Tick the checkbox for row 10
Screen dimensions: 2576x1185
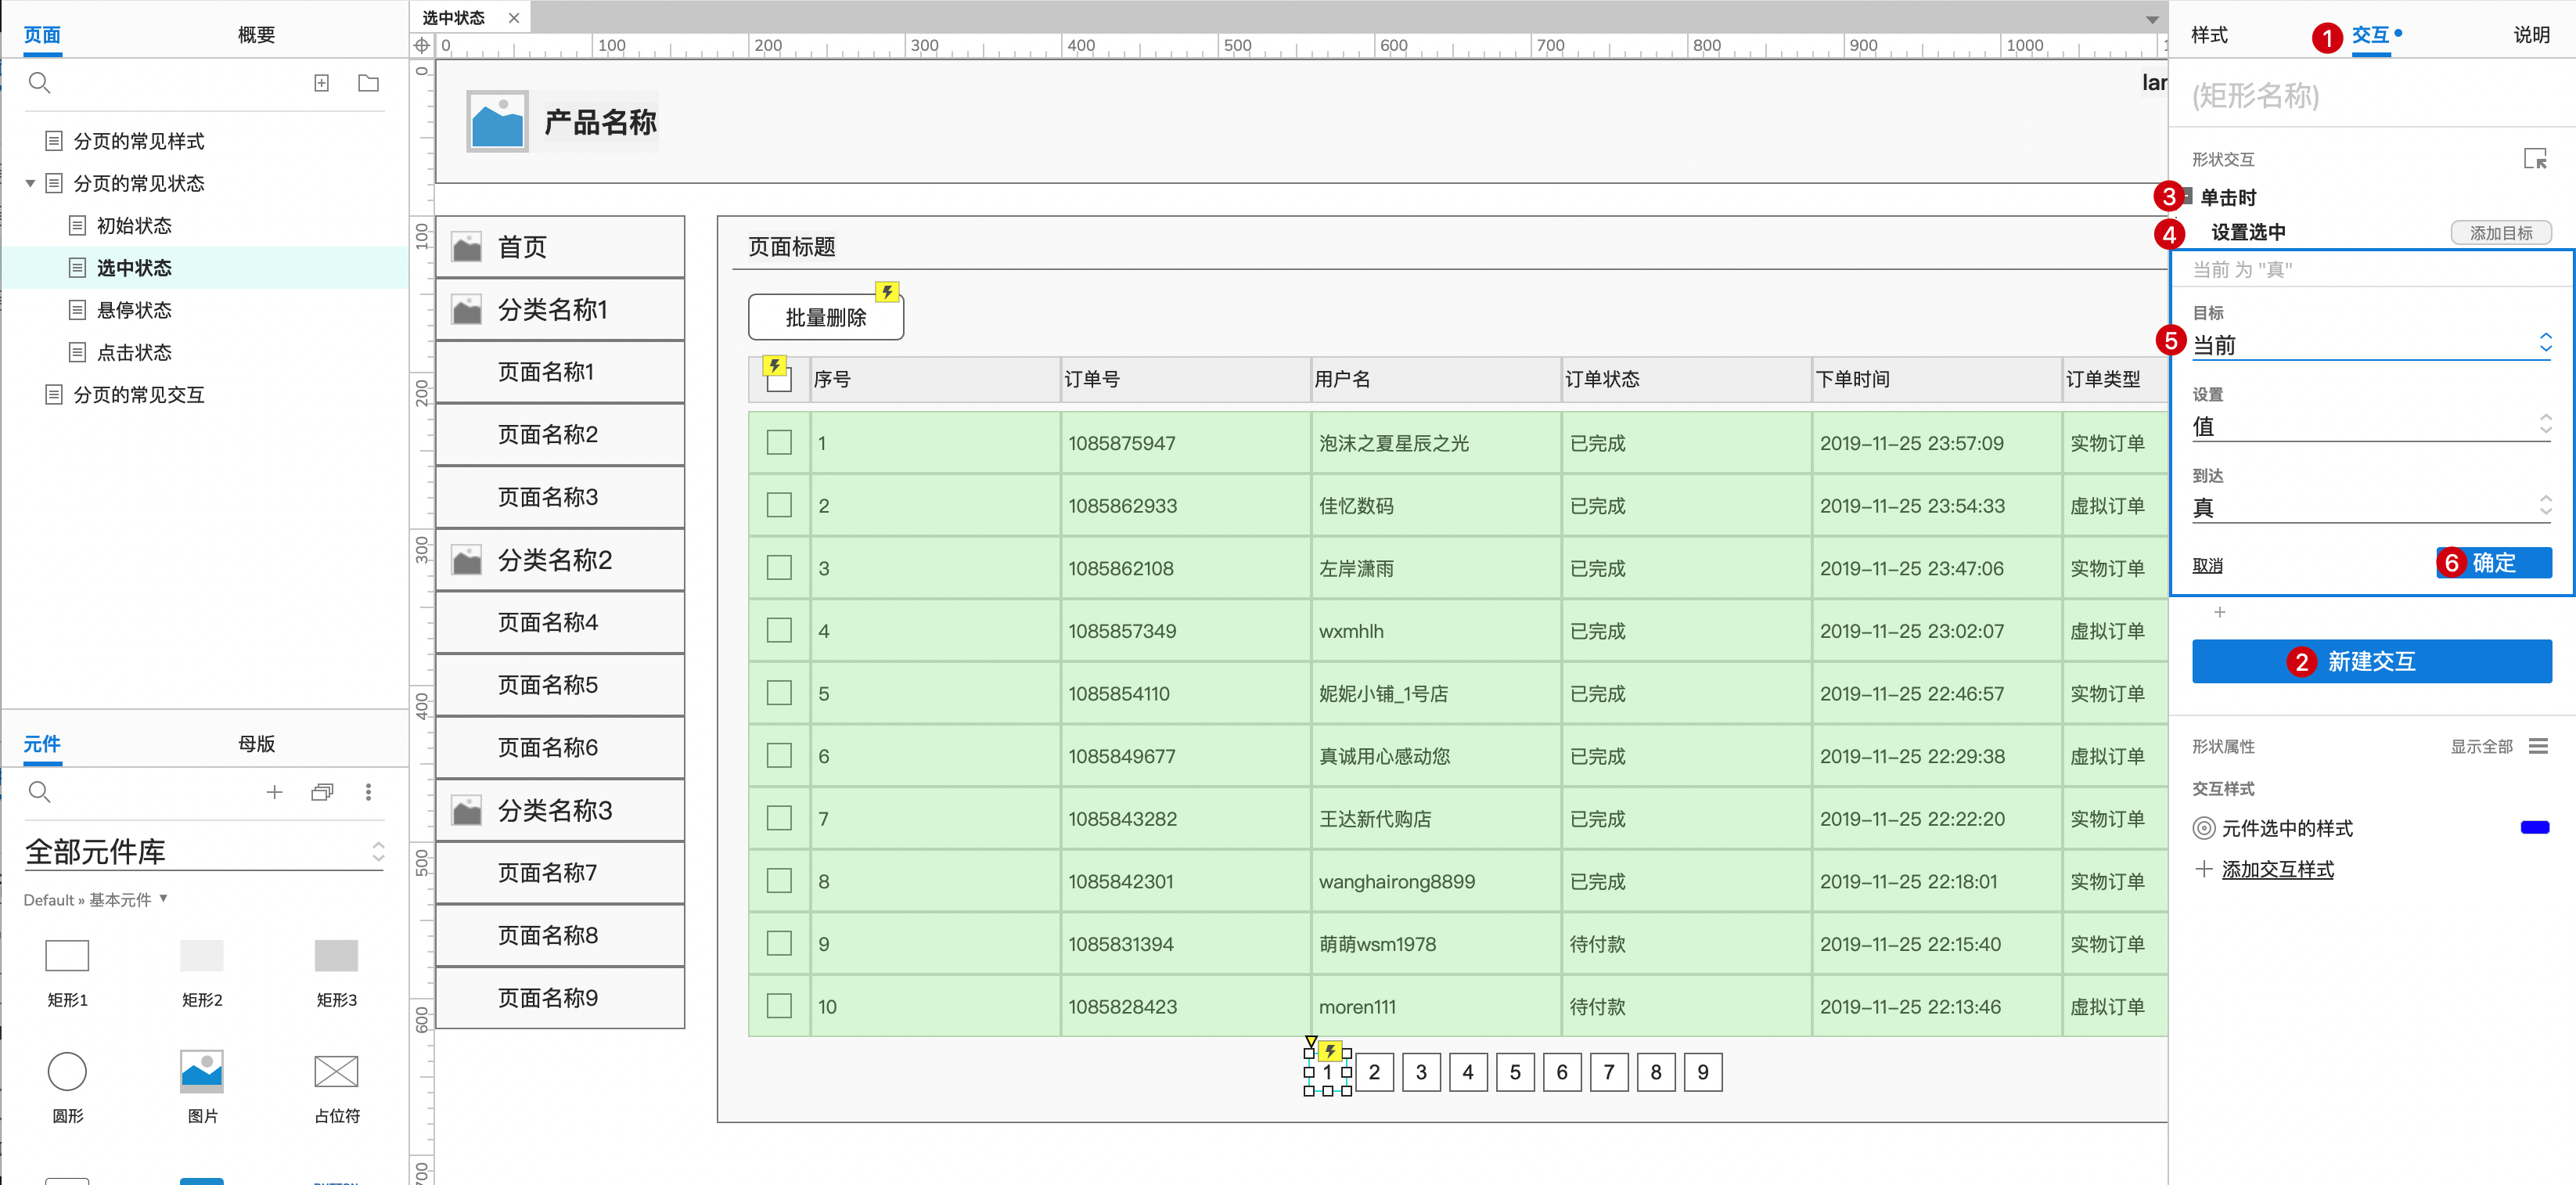779,1006
